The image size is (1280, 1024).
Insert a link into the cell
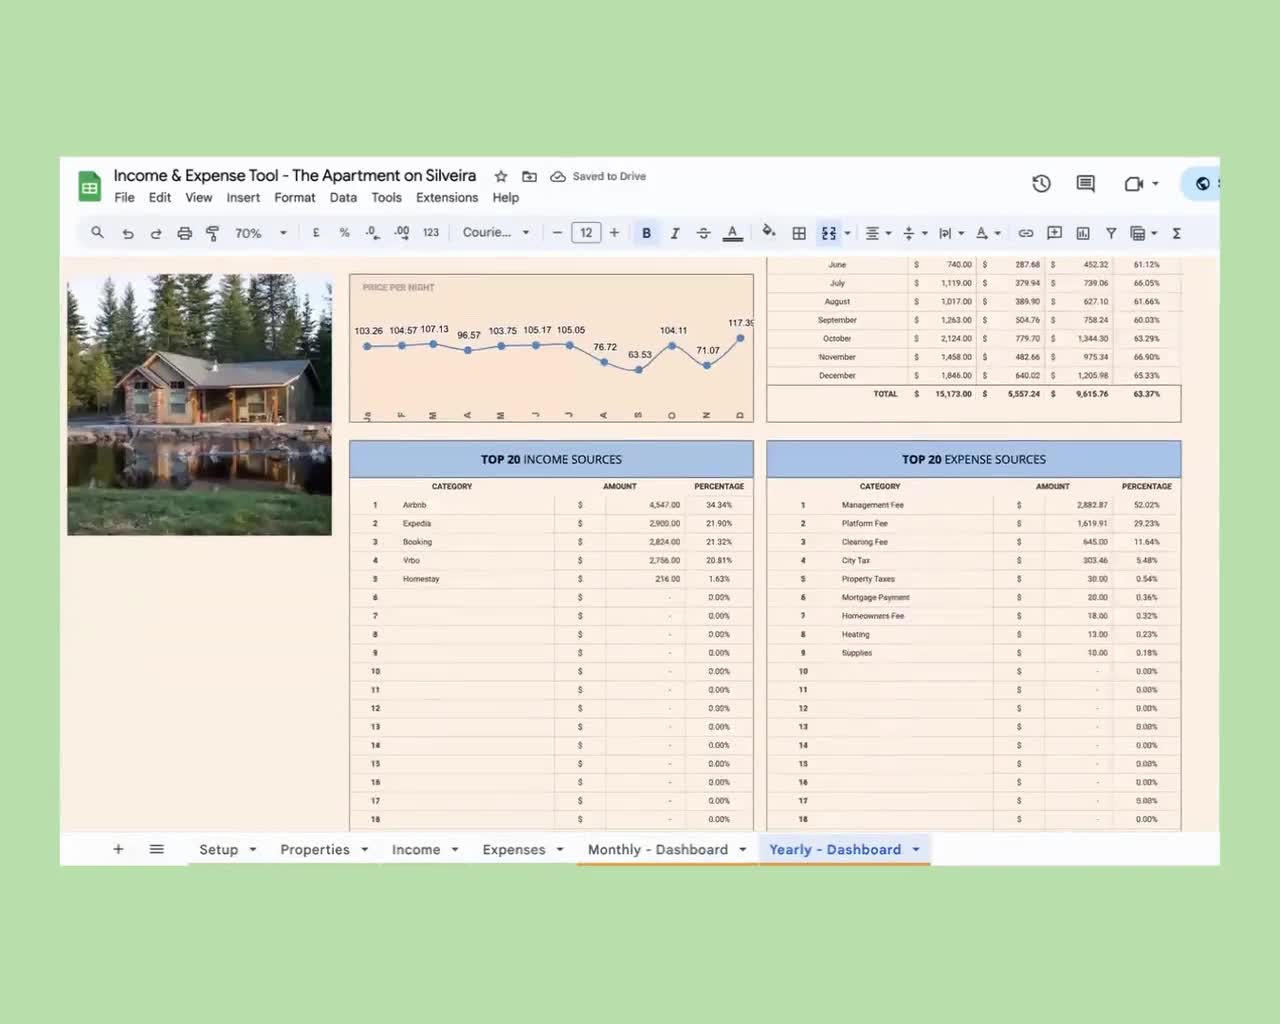(1025, 232)
